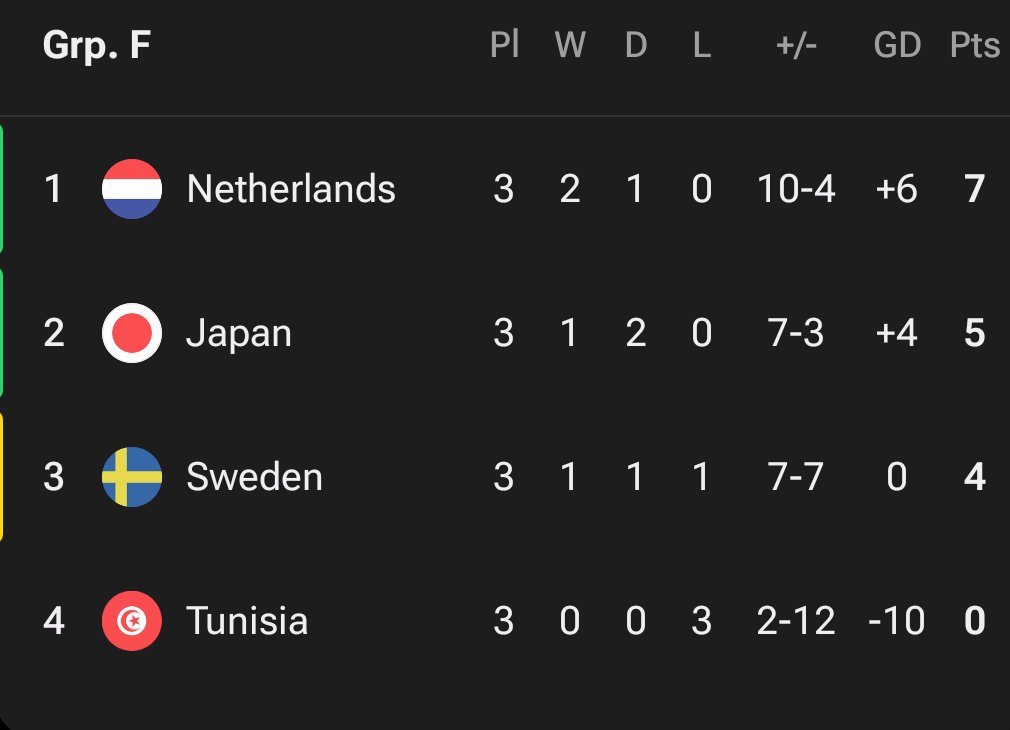The width and height of the screenshot is (1010, 730).
Task: Click the GD column header
Action: tap(897, 45)
